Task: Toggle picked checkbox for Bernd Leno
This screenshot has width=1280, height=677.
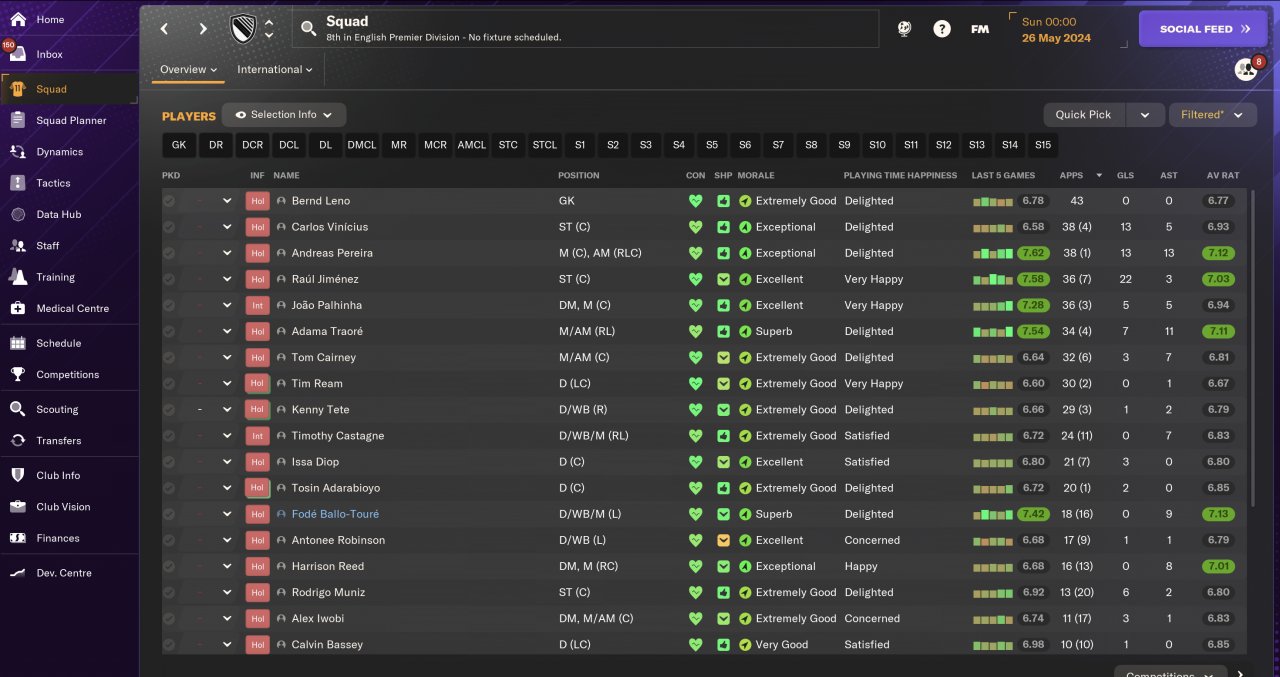Action: pyautogui.click(x=169, y=201)
